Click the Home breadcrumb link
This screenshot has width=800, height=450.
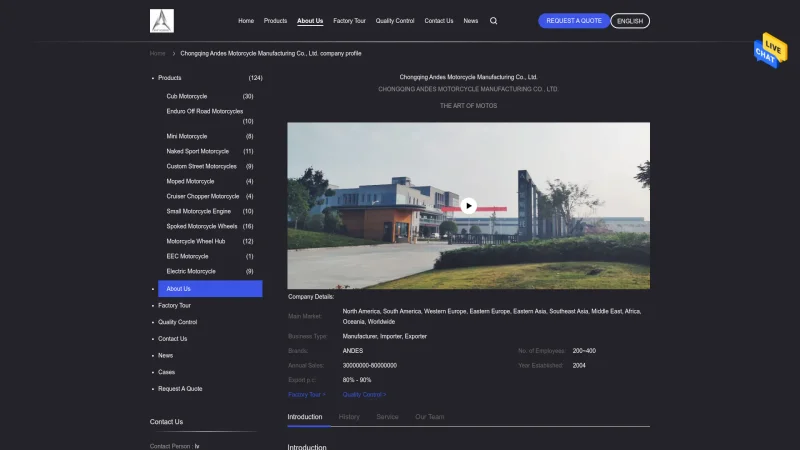[158, 54]
